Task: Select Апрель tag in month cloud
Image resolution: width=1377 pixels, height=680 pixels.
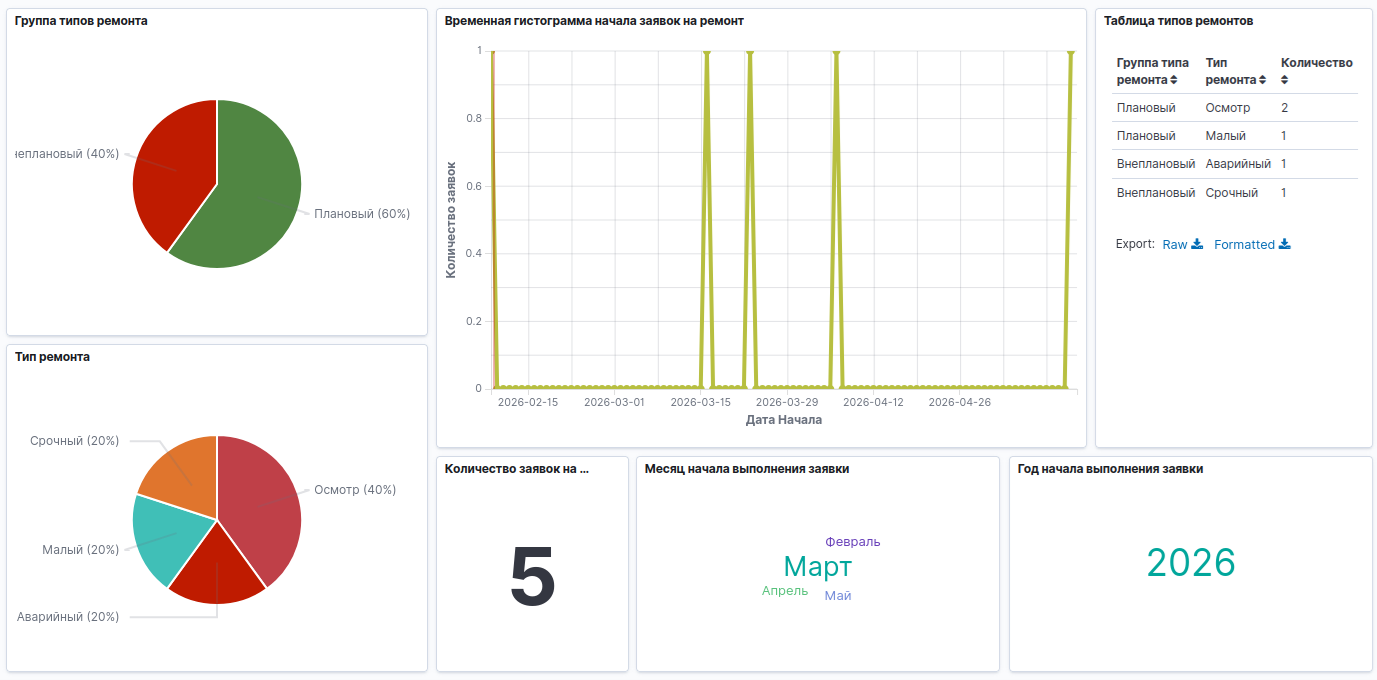Action: tap(785, 591)
